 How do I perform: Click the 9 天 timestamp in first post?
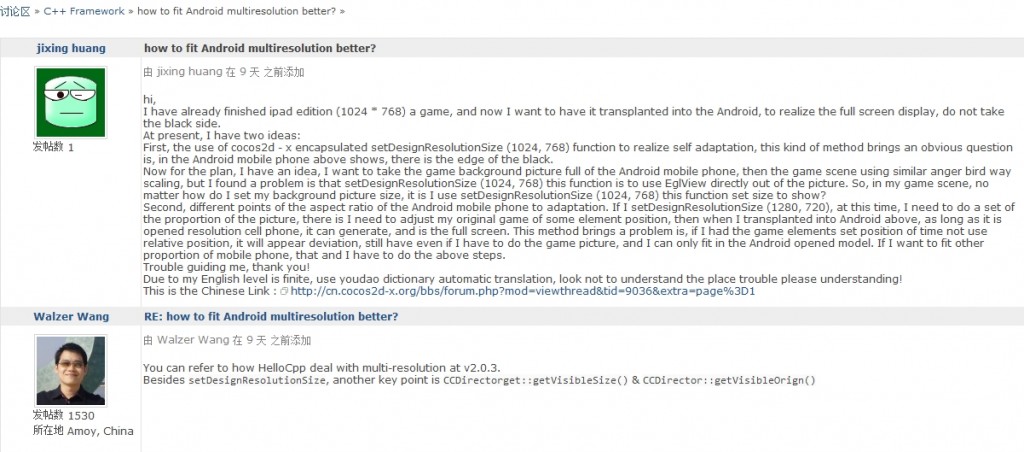[250, 72]
